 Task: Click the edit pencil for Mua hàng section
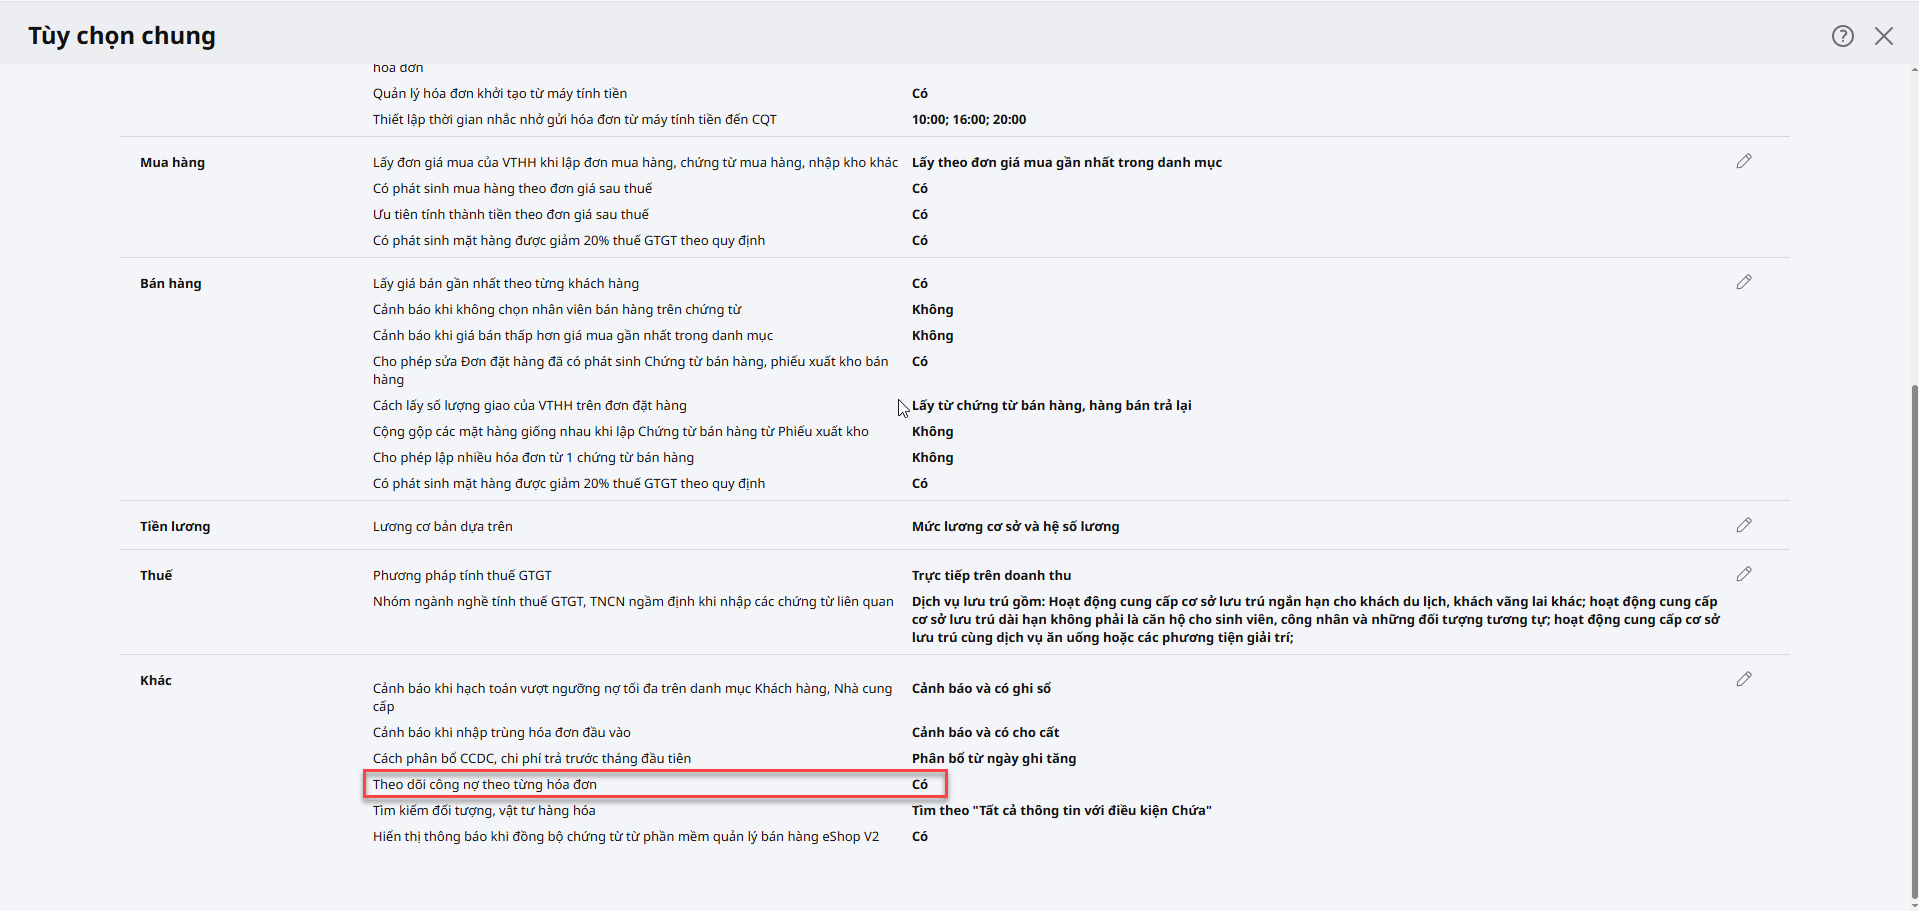click(1743, 161)
